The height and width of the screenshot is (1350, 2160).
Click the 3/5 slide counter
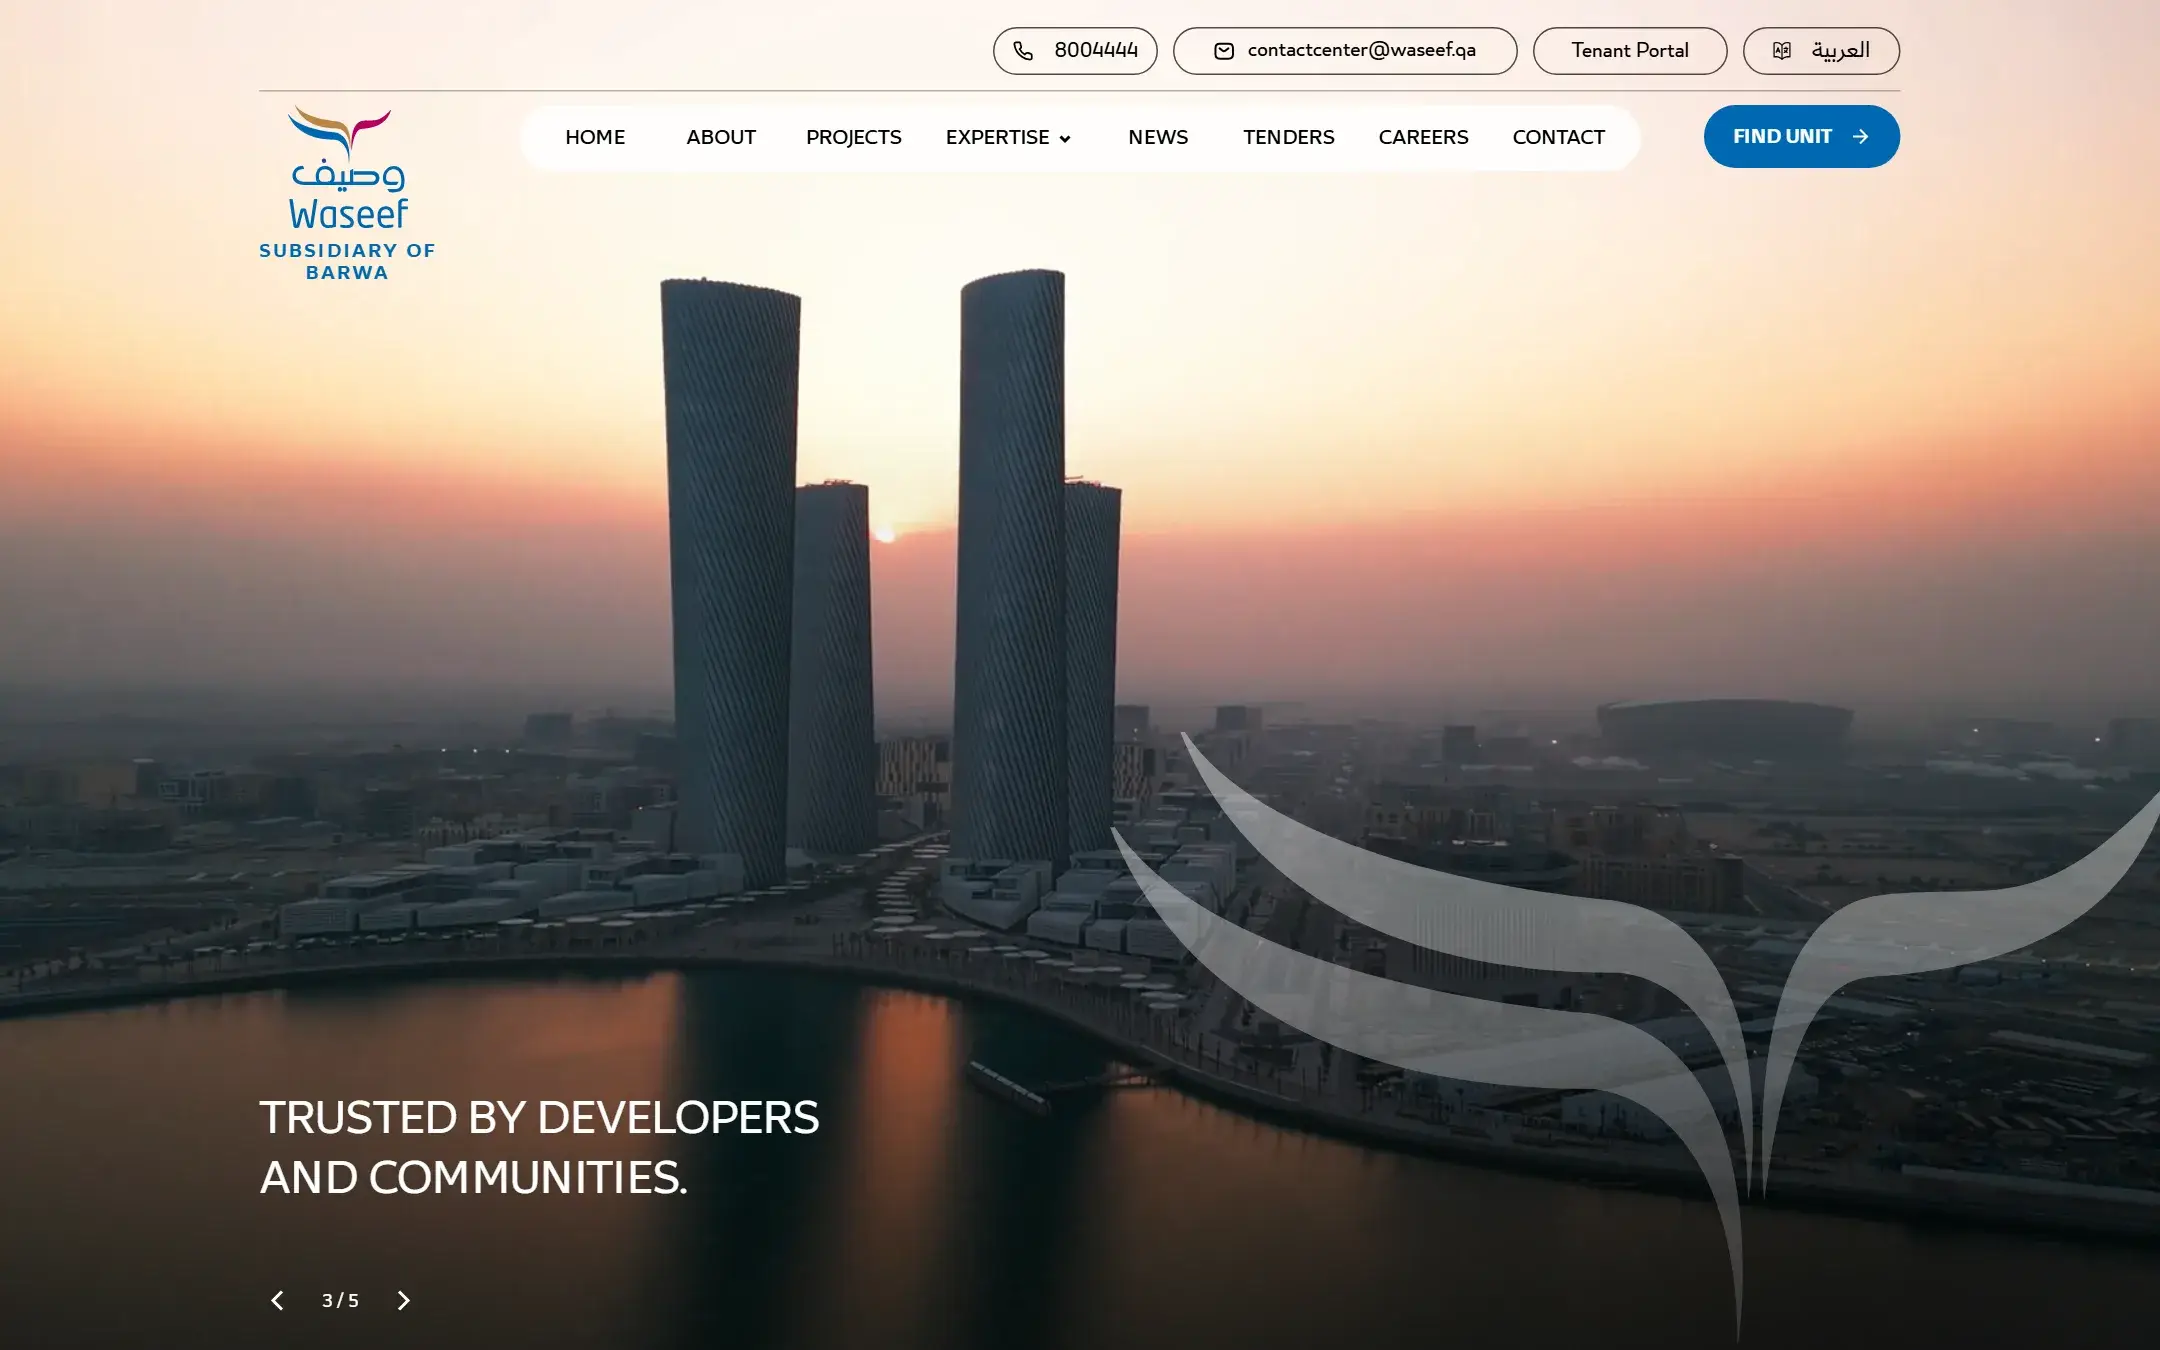pos(340,1300)
